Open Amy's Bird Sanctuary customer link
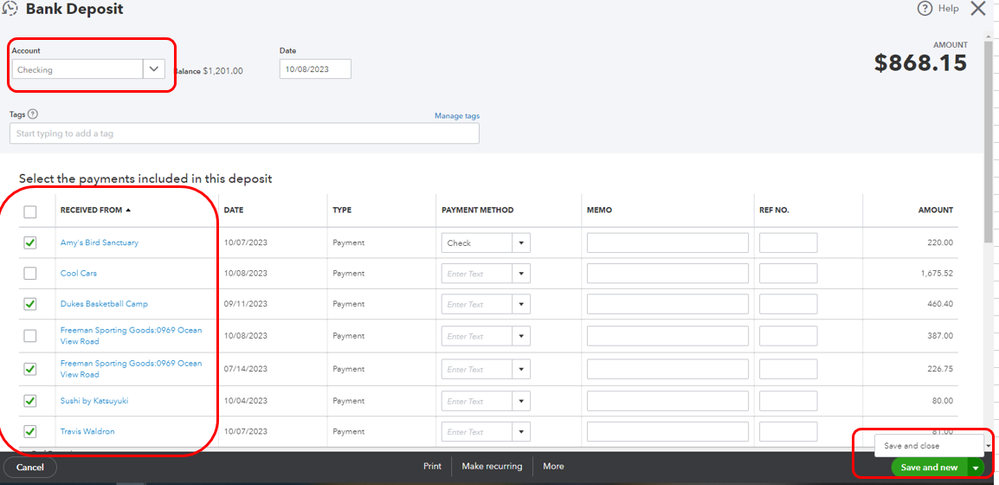This screenshot has width=999, height=485. pos(99,243)
